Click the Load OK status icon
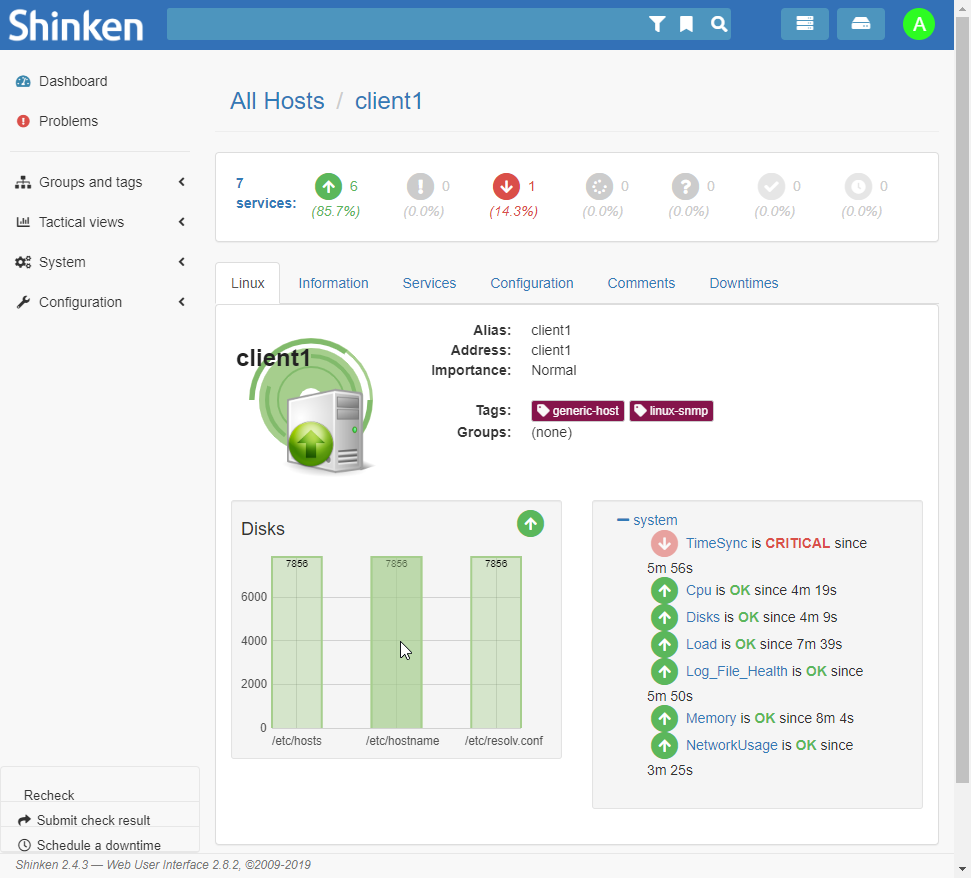 664,645
